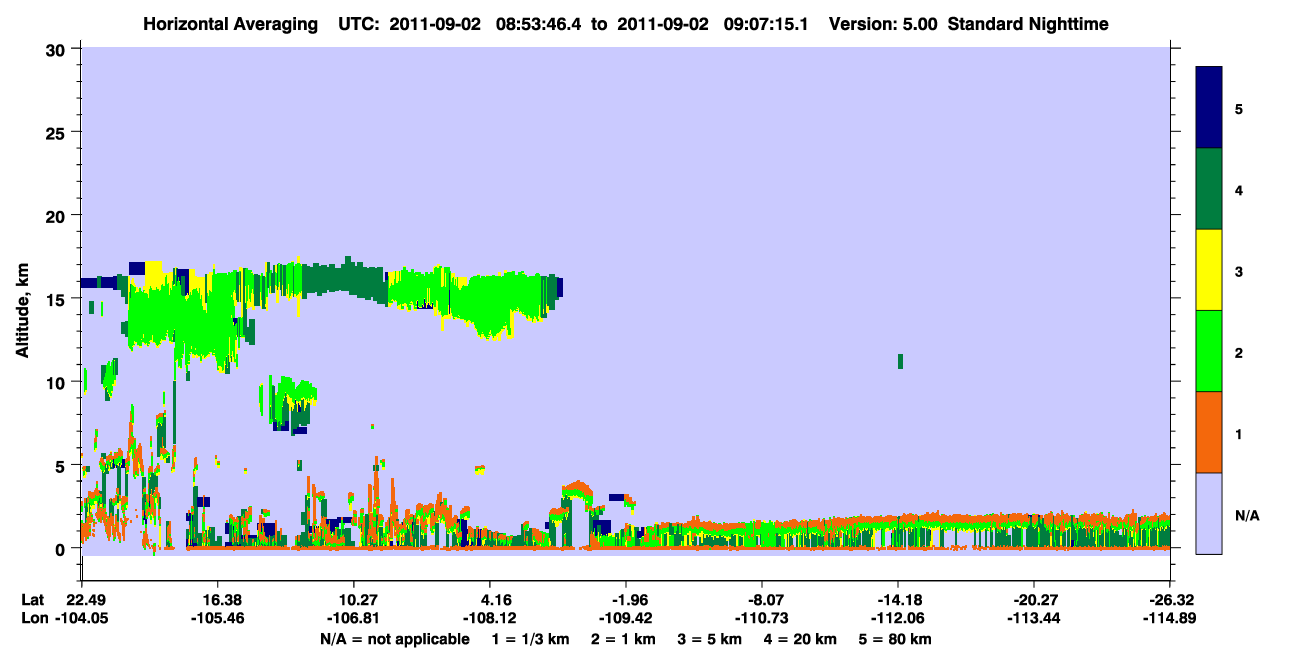Click the yellow level 3 color band
The image size is (1300, 667).
tap(1209, 270)
